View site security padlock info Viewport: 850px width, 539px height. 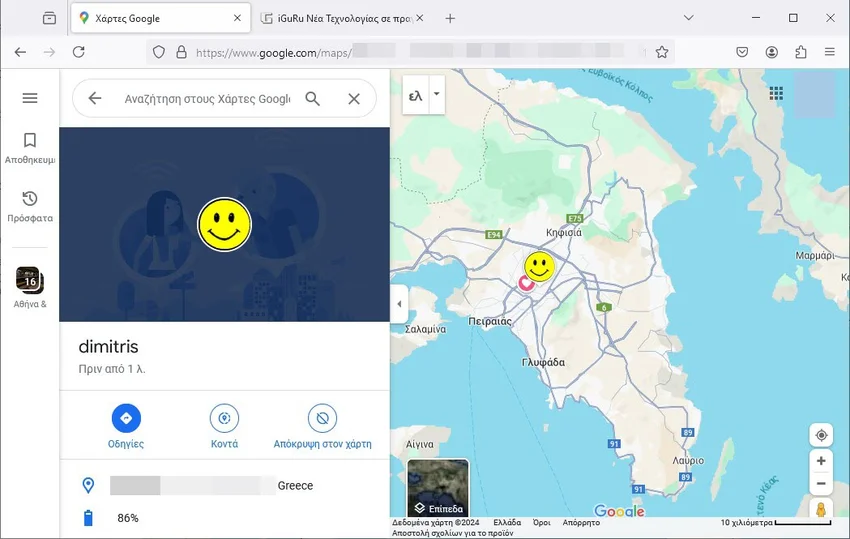tap(181, 52)
